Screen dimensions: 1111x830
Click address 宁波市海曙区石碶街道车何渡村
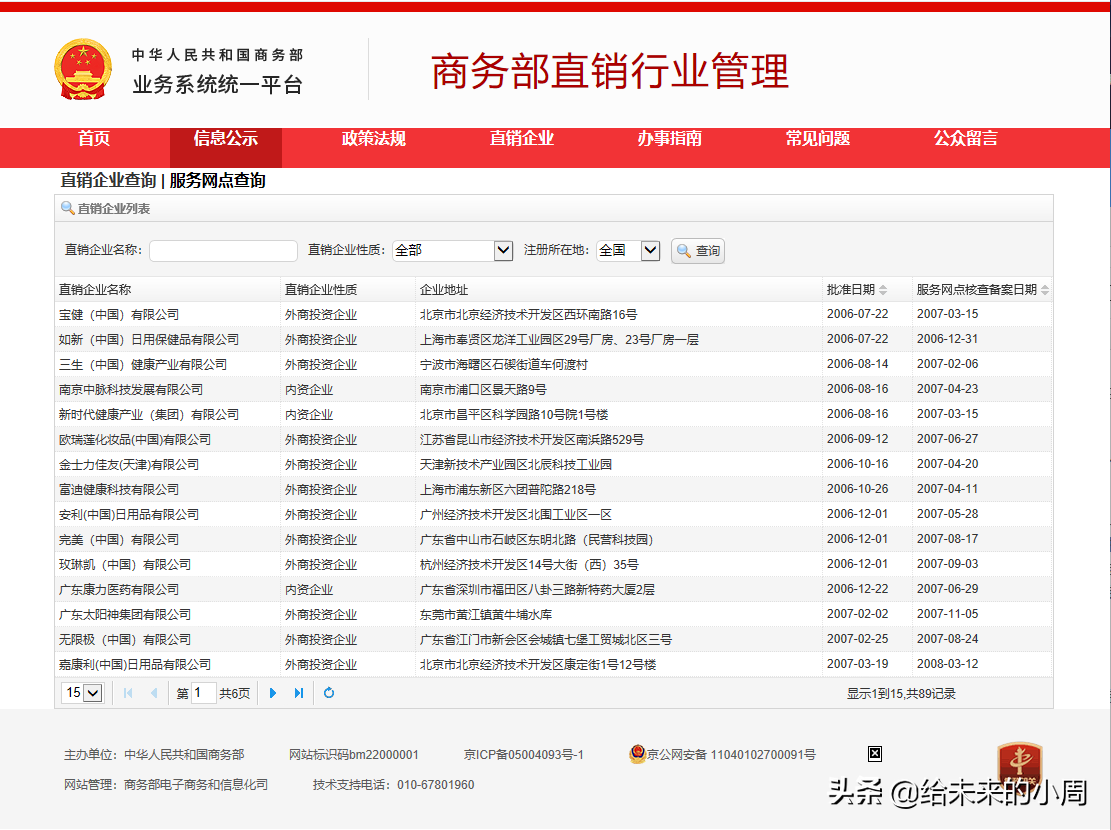(x=504, y=364)
